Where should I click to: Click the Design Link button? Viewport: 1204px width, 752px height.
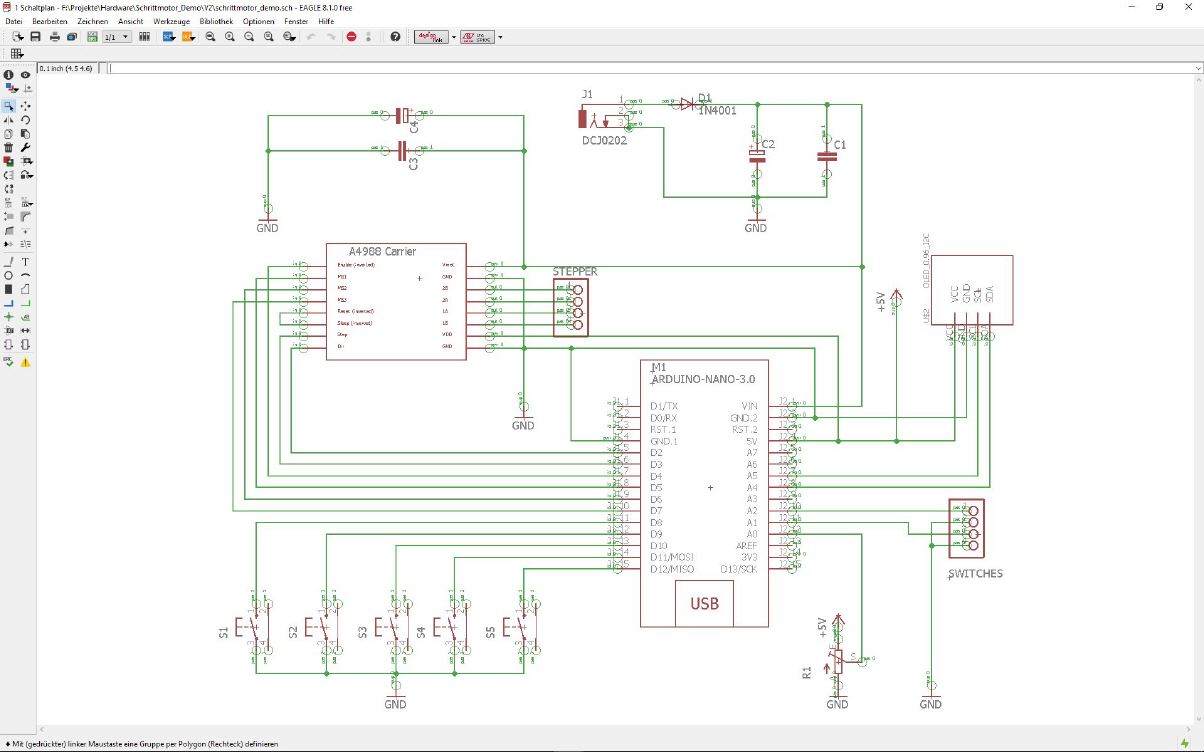point(431,37)
